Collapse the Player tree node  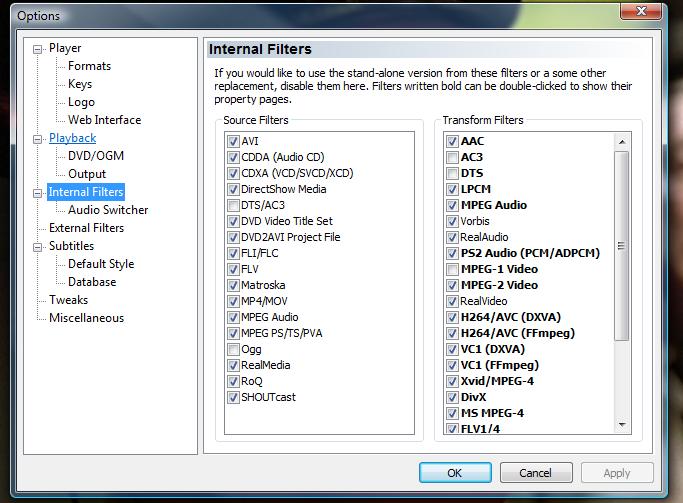click(39, 48)
